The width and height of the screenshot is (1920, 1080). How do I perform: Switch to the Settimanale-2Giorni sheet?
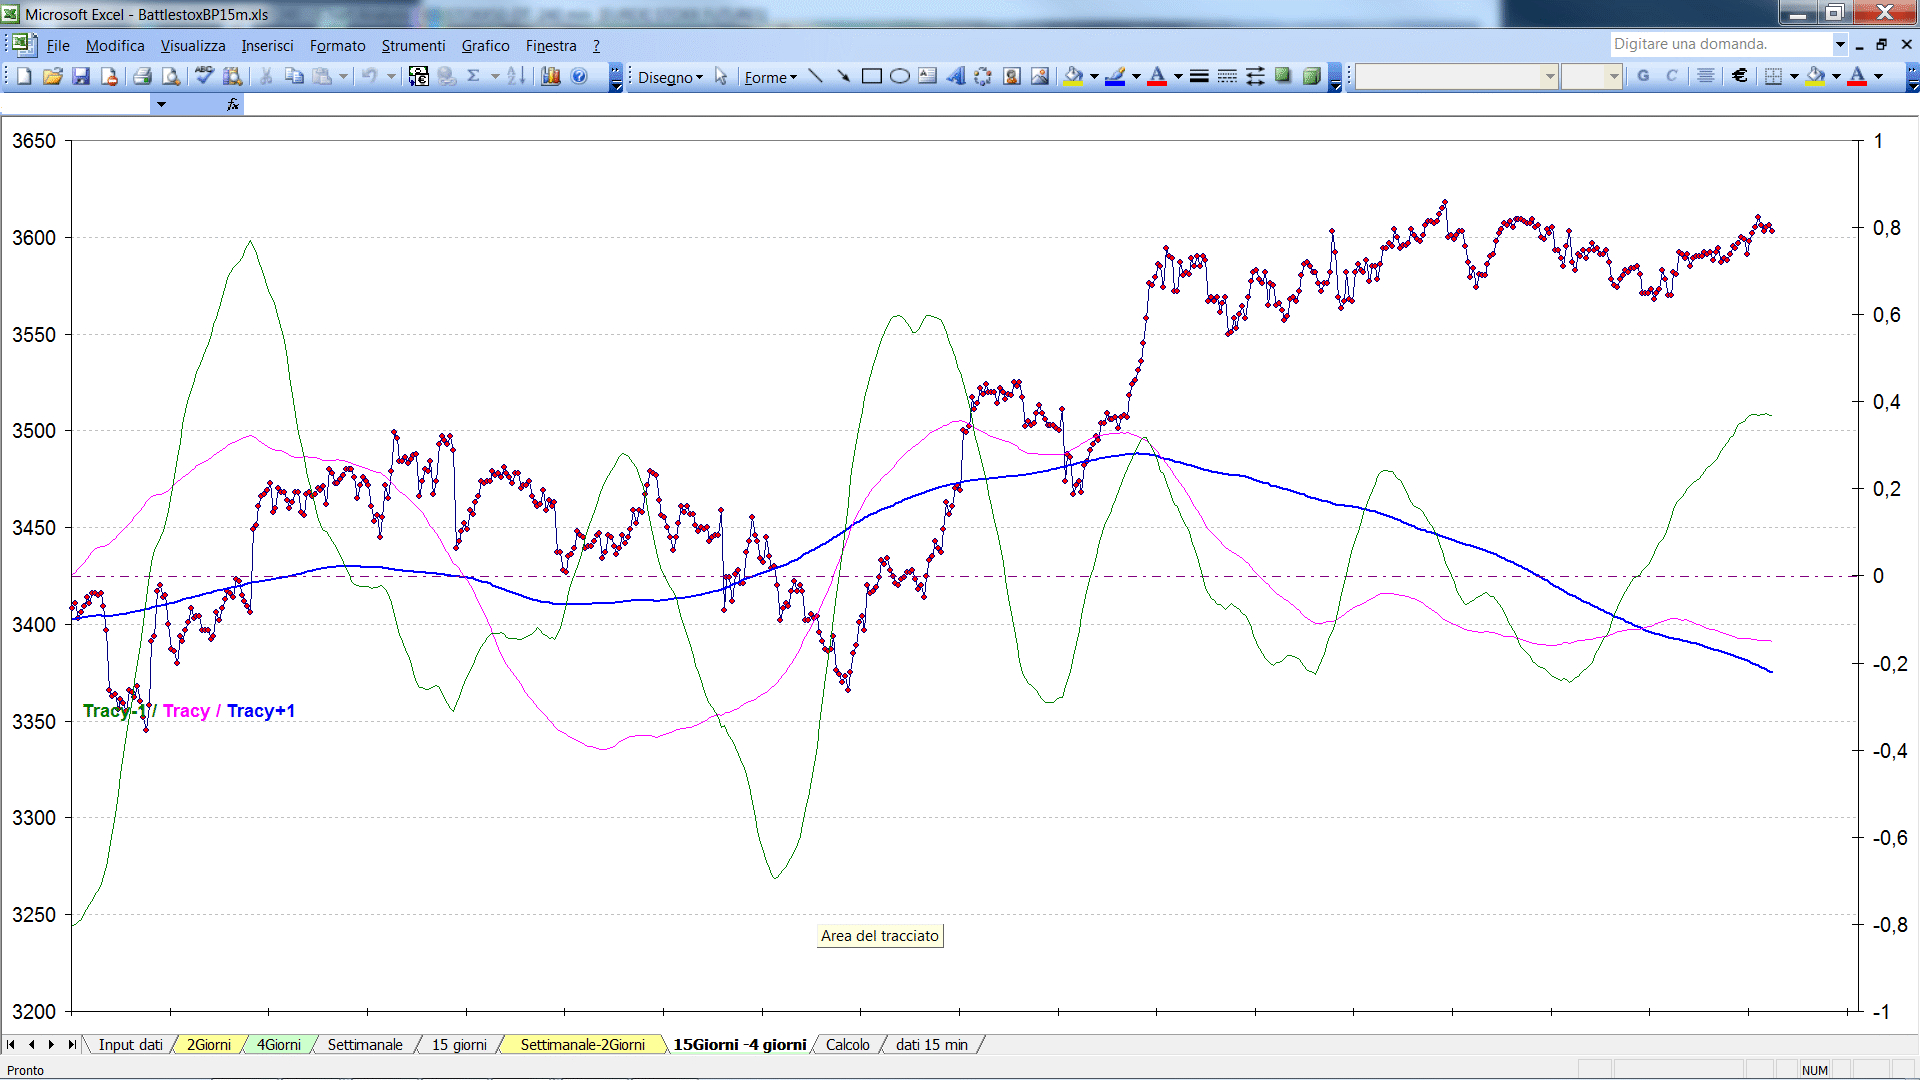(x=582, y=1044)
